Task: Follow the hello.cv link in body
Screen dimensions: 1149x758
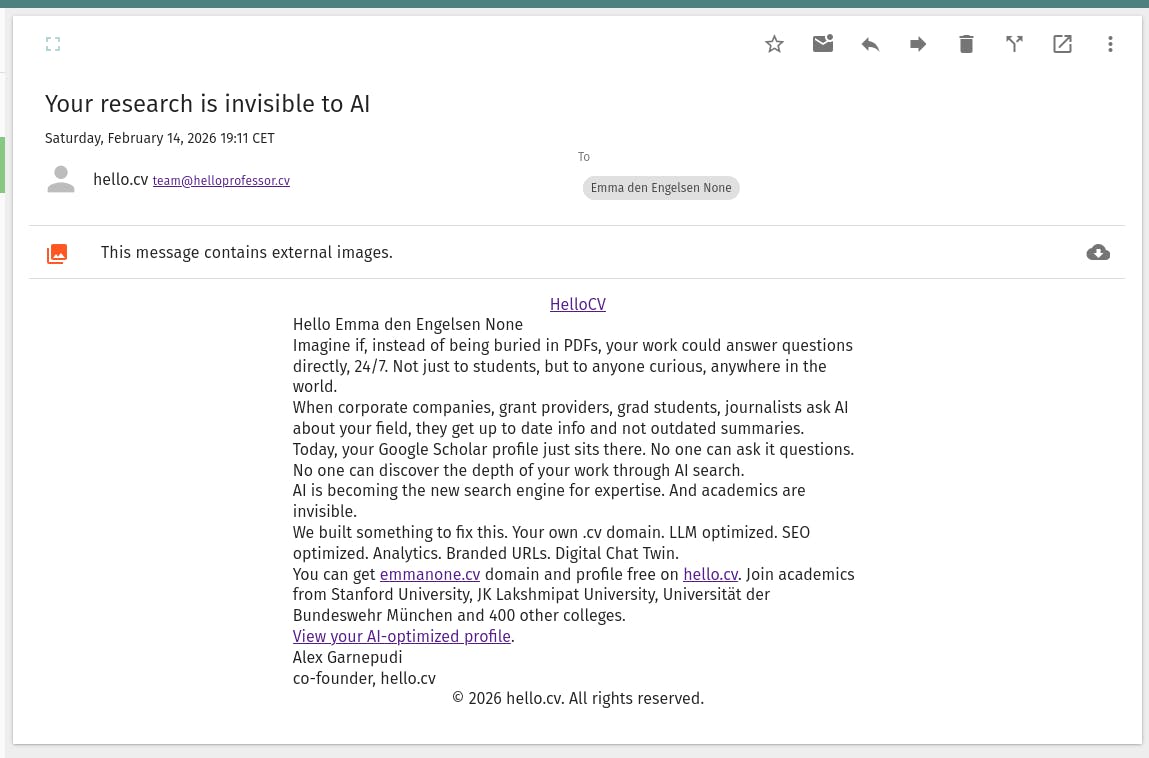Action: (710, 574)
